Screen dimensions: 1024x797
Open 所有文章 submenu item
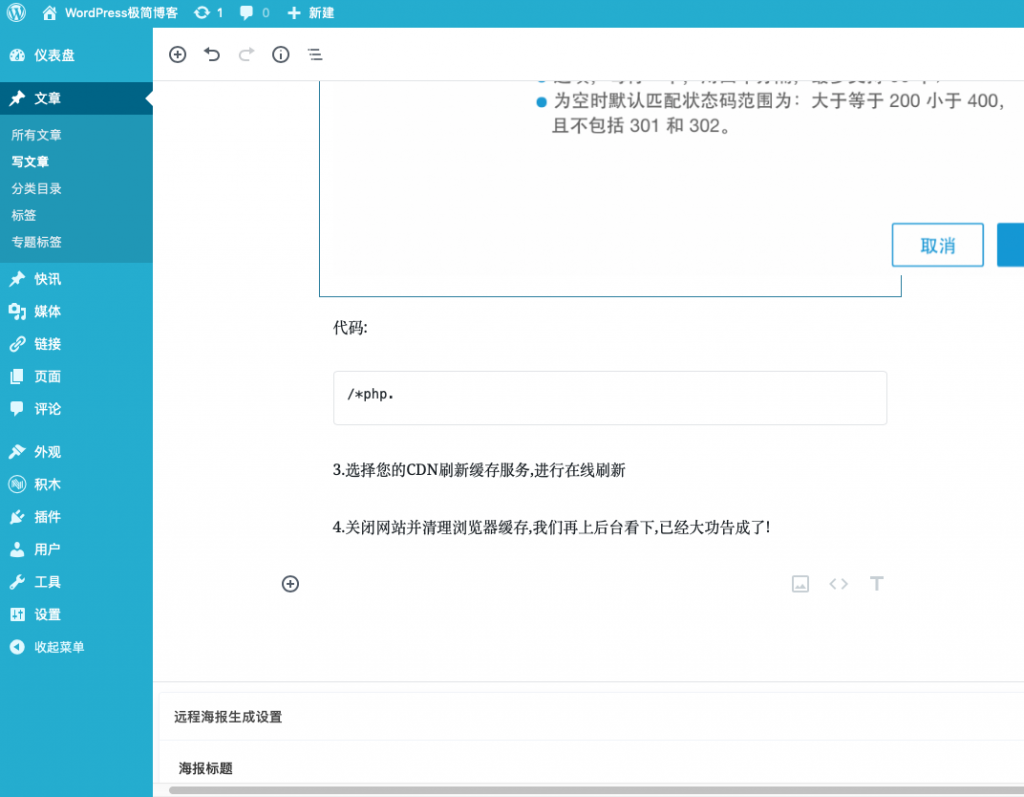tap(37, 135)
